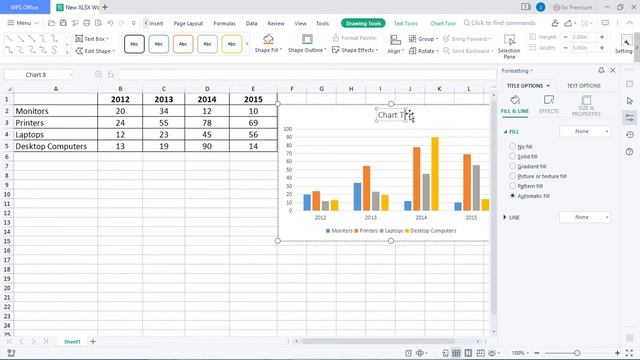Click the Chart Title text box

point(392,115)
